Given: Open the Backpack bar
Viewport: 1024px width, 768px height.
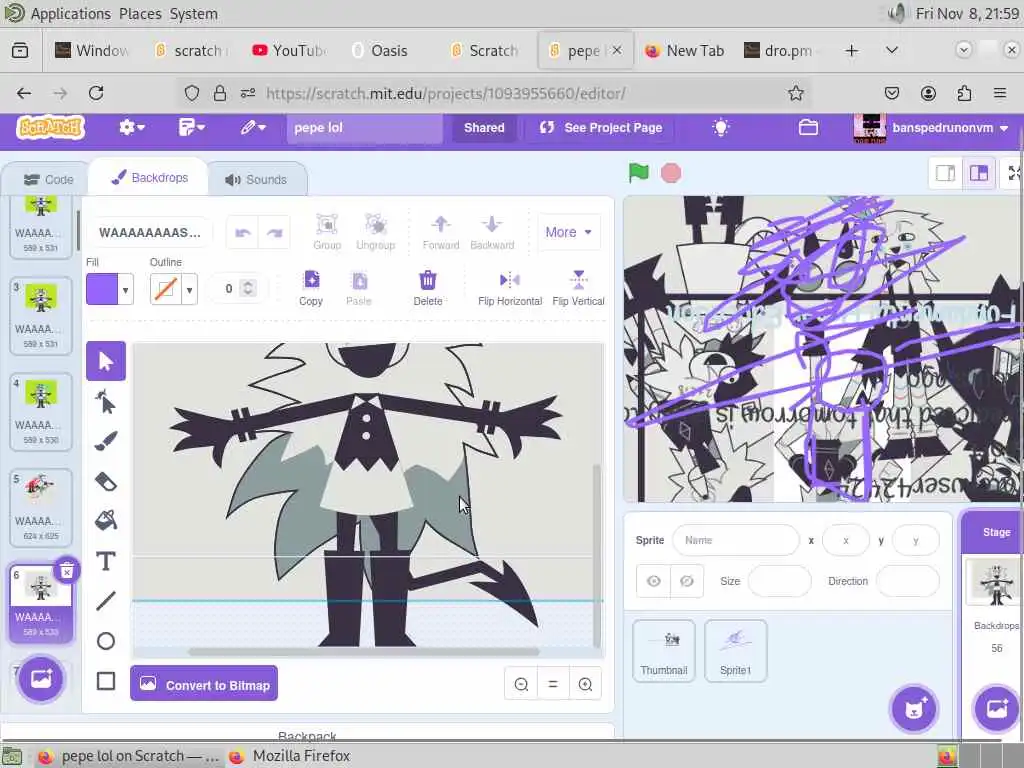Looking at the screenshot, I should [308, 735].
